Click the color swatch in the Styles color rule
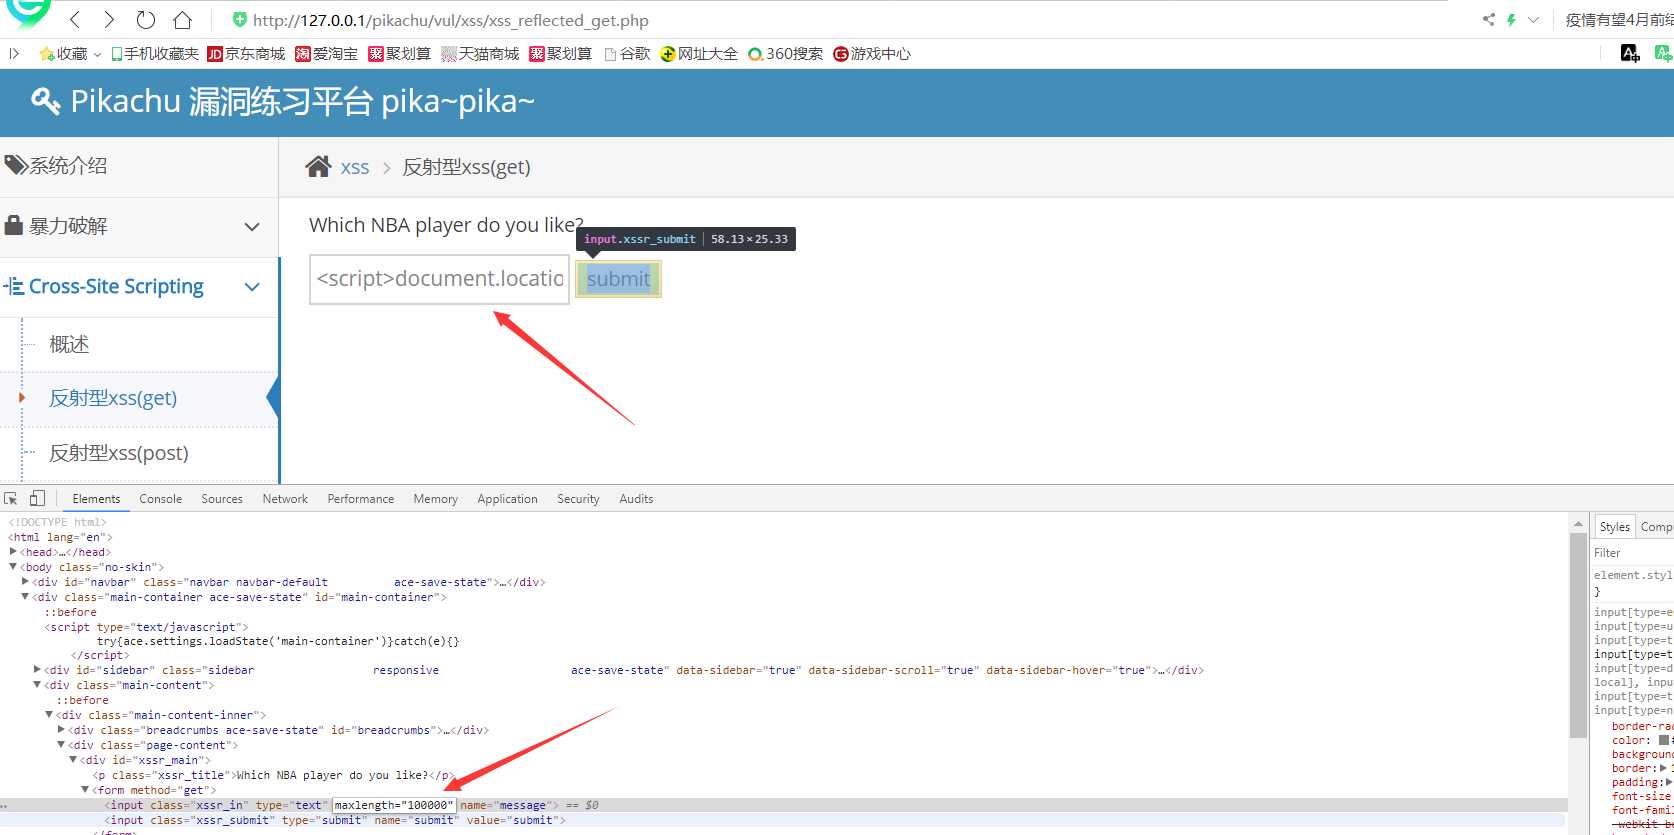The width and height of the screenshot is (1674, 835). point(1664,741)
